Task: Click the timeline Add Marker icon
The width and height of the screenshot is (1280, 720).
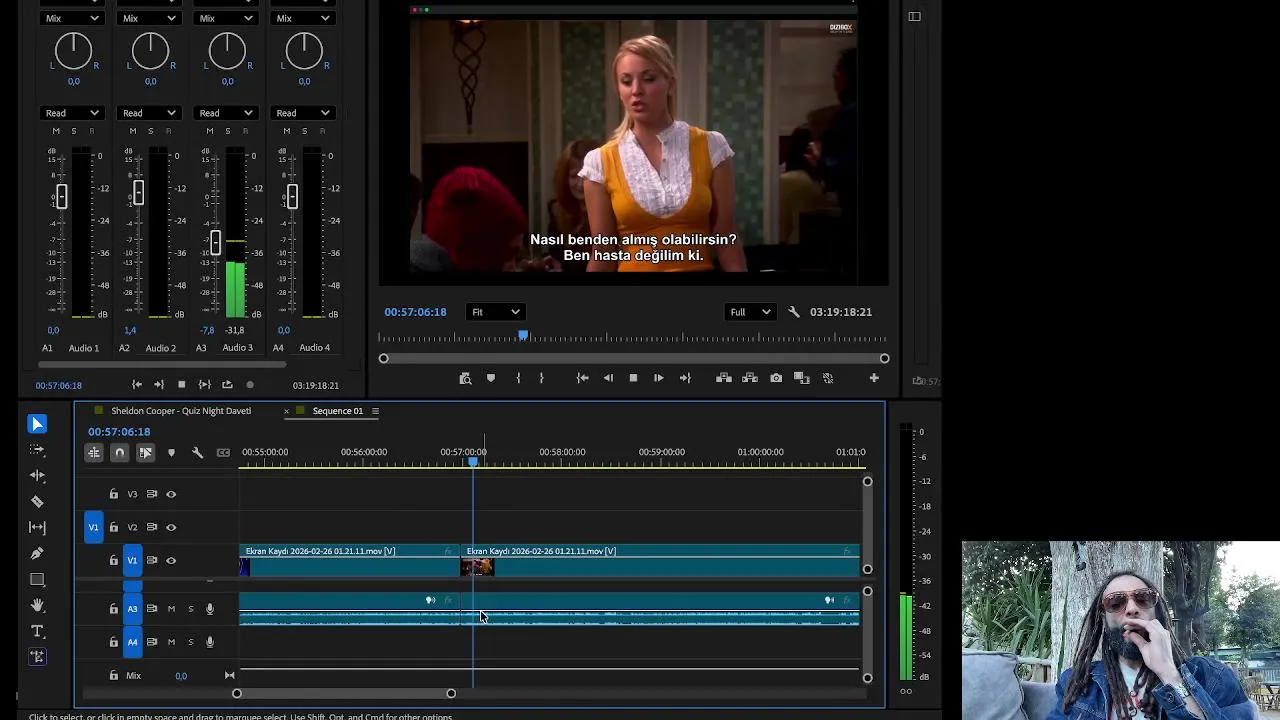Action: pos(171,453)
